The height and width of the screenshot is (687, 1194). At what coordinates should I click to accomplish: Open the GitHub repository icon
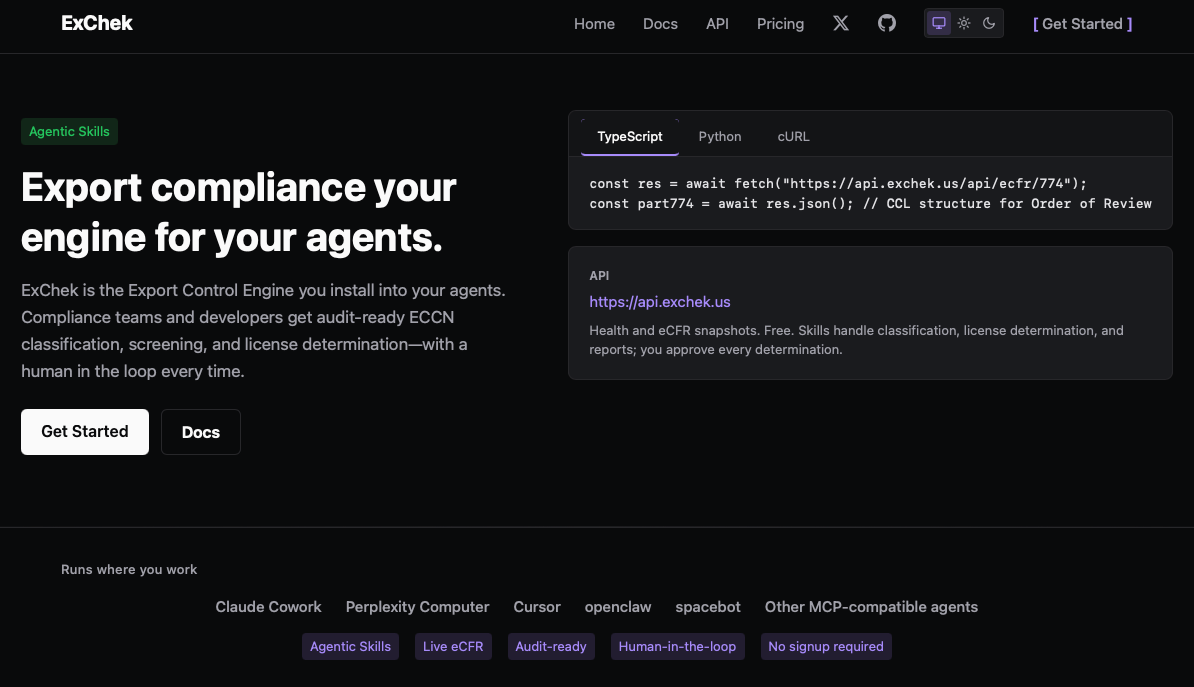coord(887,23)
